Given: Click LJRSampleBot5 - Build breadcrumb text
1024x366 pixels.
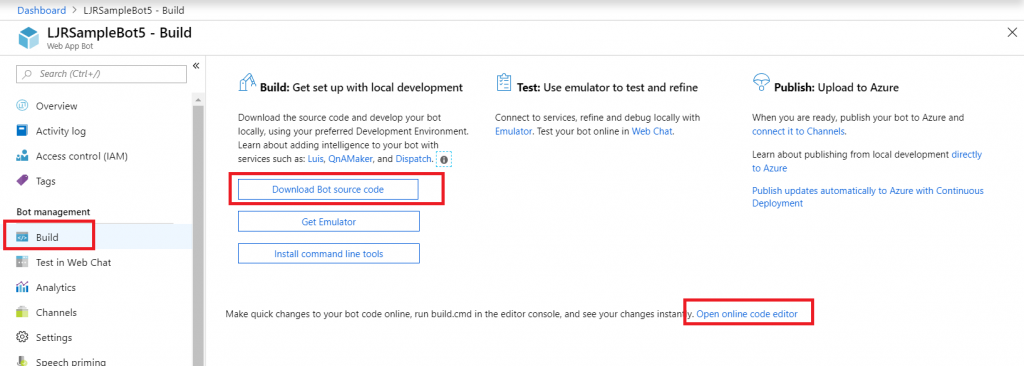Looking at the screenshot, I should pos(135,10).
